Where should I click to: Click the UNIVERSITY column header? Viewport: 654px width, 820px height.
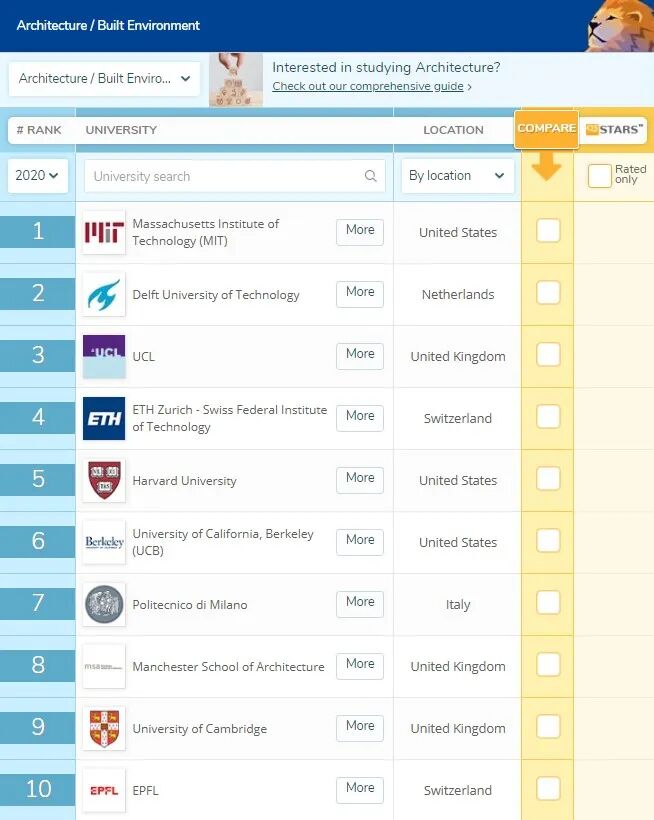point(121,130)
